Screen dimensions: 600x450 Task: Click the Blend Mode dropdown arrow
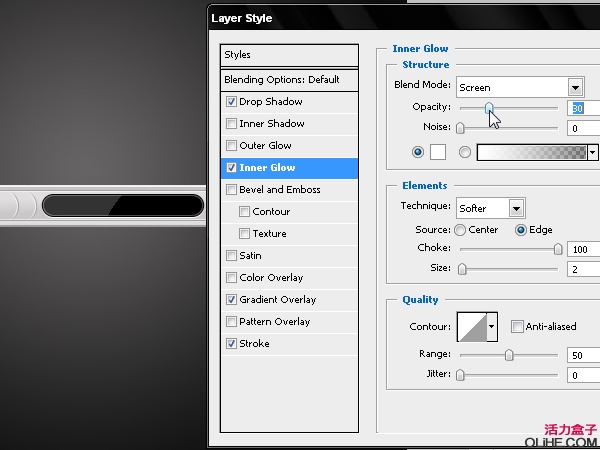click(x=575, y=88)
